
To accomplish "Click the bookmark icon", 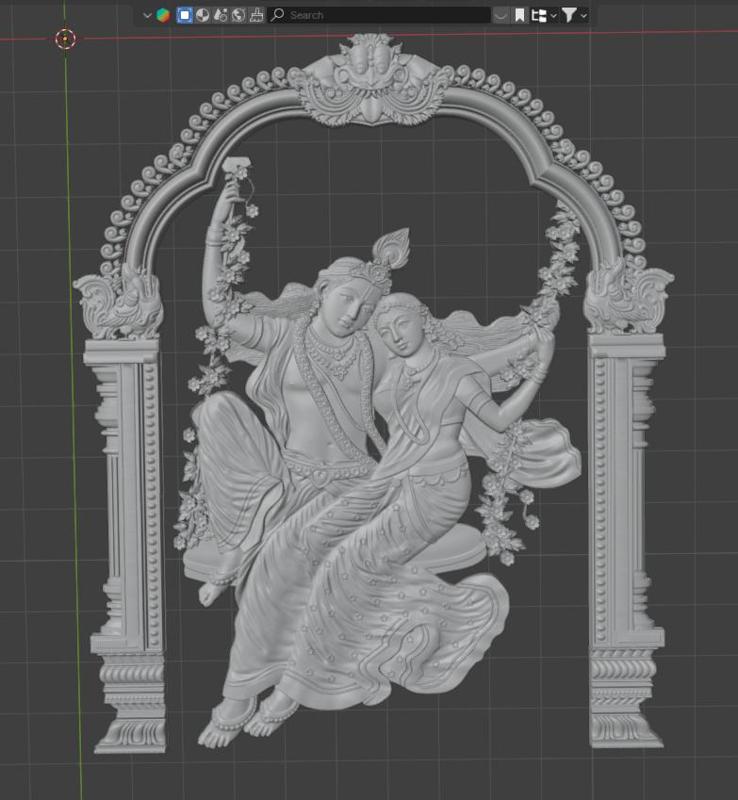I will (x=520, y=15).
